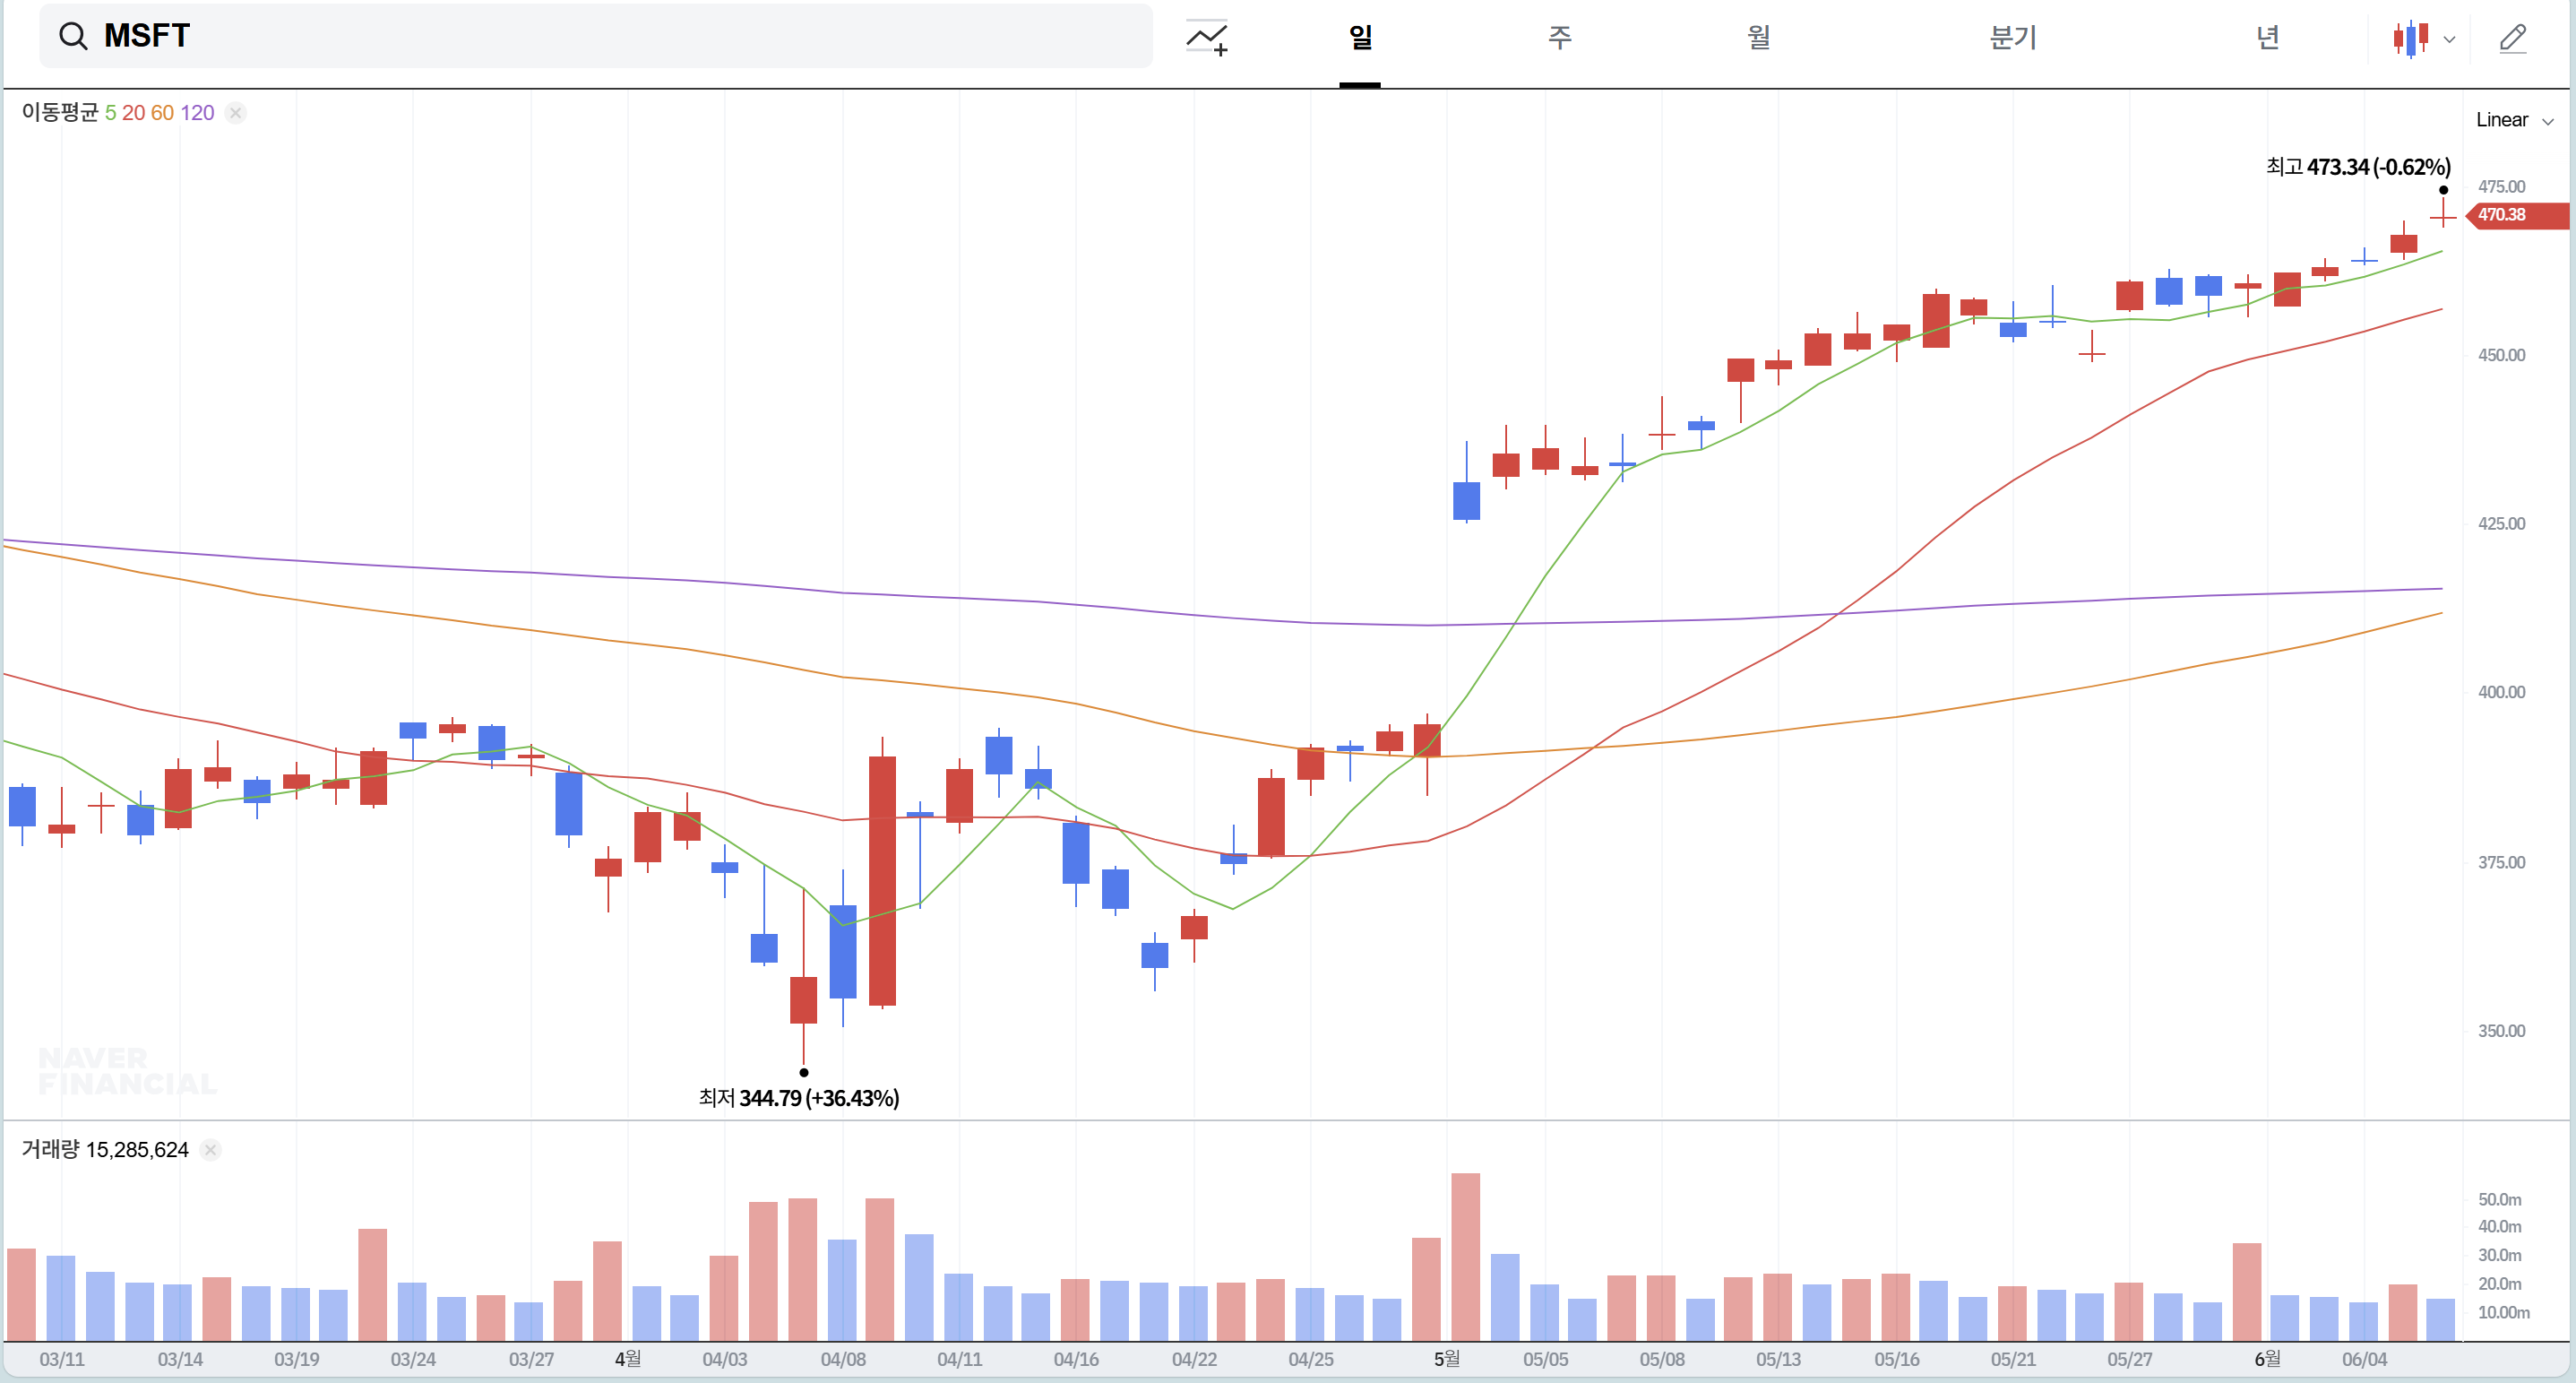Click the current price tag 470.38
The image size is (2576, 1383).
pos(2517,215)
